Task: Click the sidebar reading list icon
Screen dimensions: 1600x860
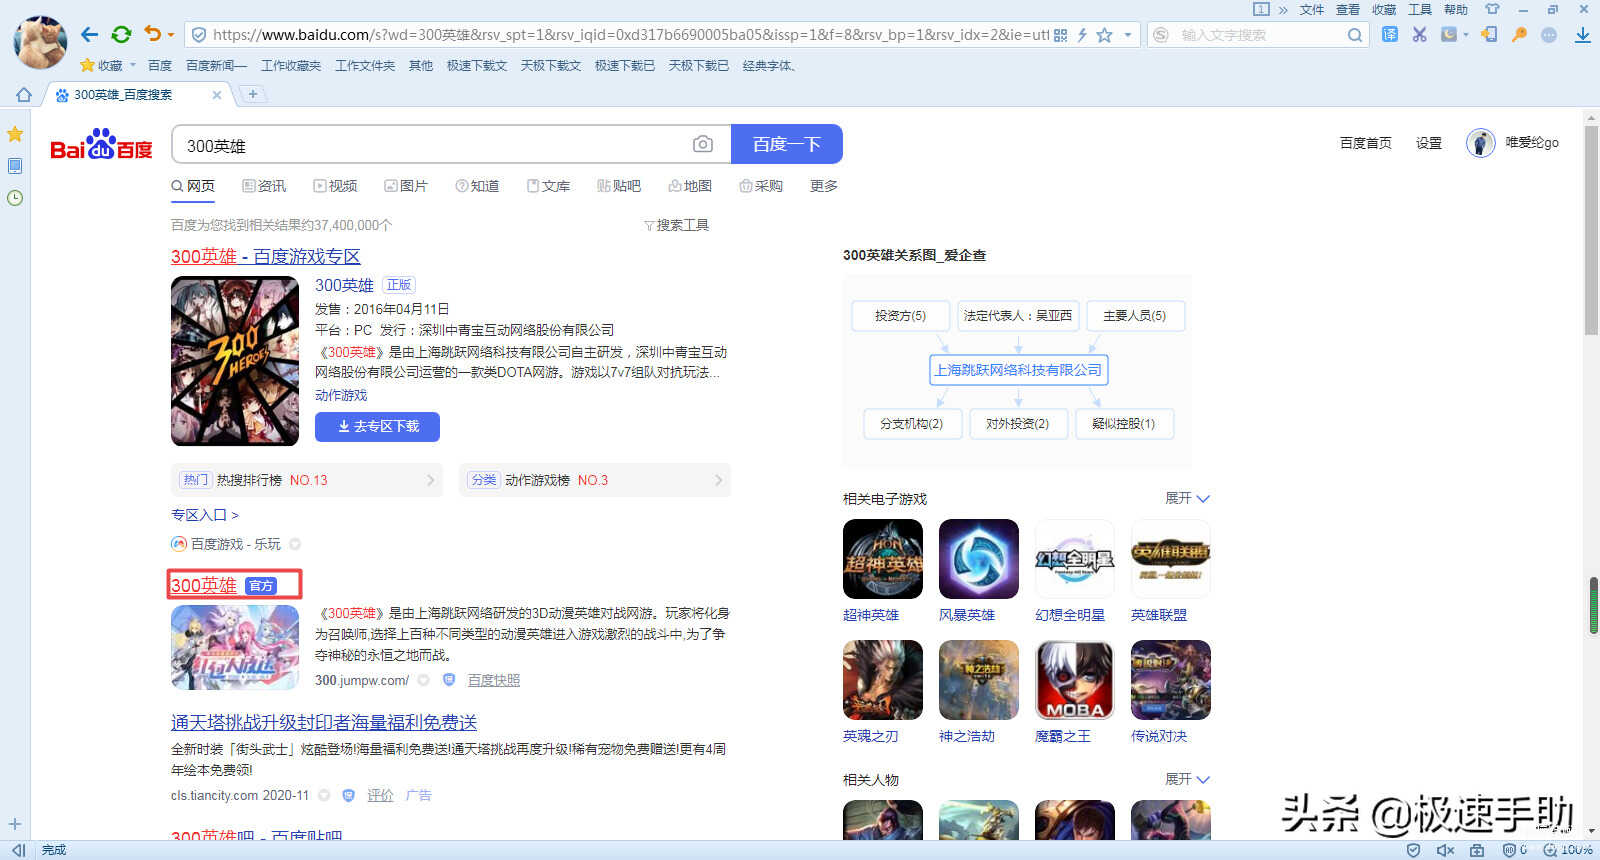Action: pos(15,166)
